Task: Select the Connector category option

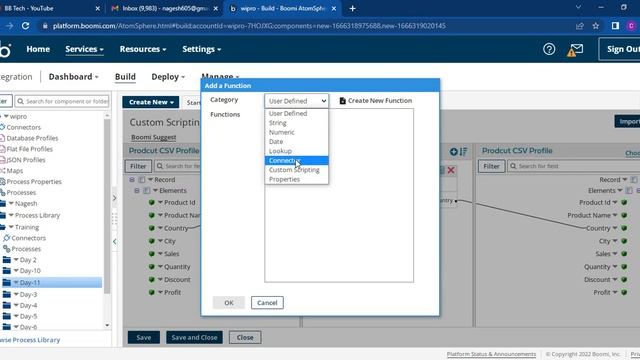Action: click(x=296, y=160)
